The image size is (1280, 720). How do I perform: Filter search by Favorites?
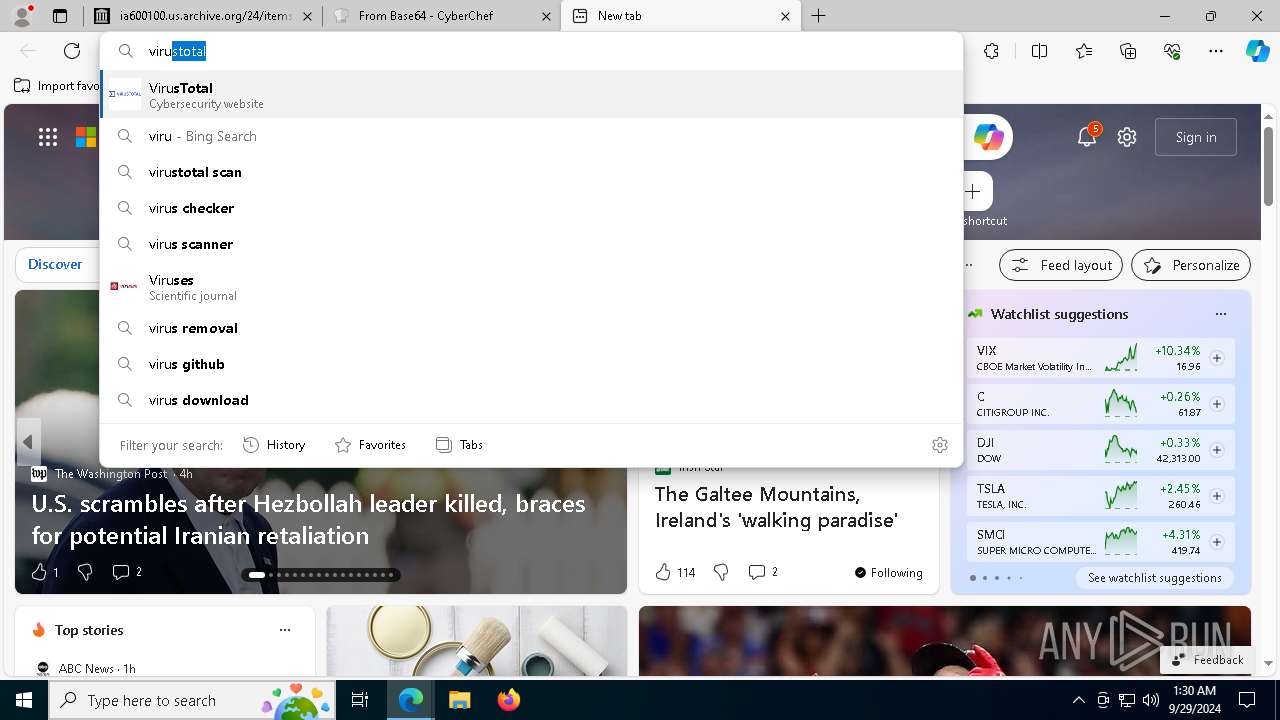click(x=370, y=445)
